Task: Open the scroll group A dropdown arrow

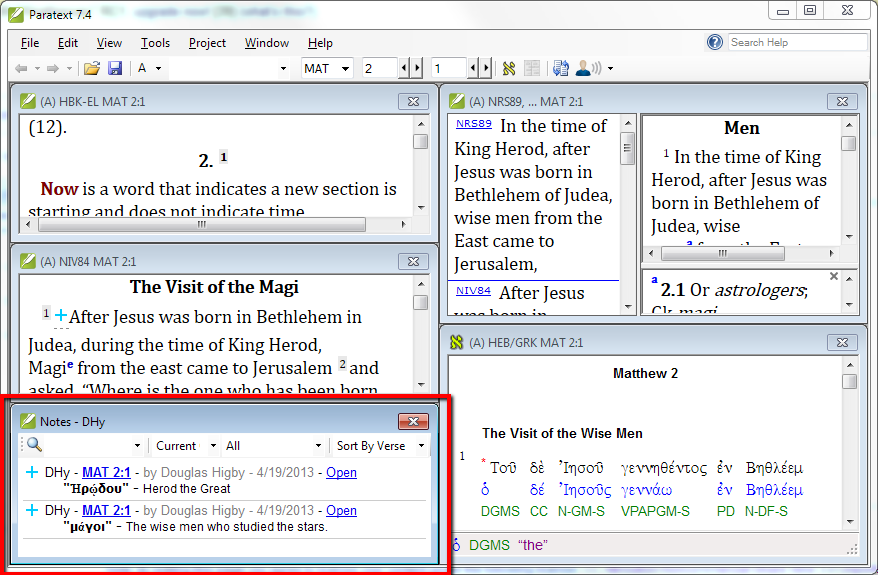Action: pyautogui.click(x=158, y=69)
